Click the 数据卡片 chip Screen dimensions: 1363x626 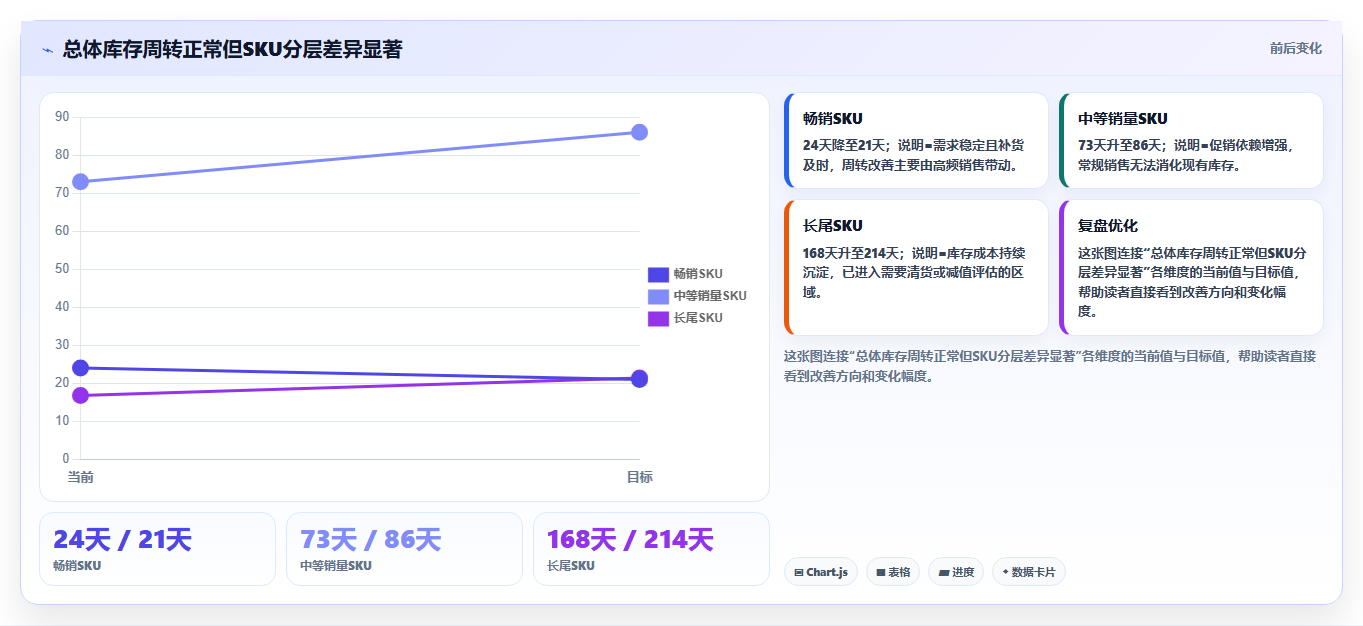coord(1029,572)
